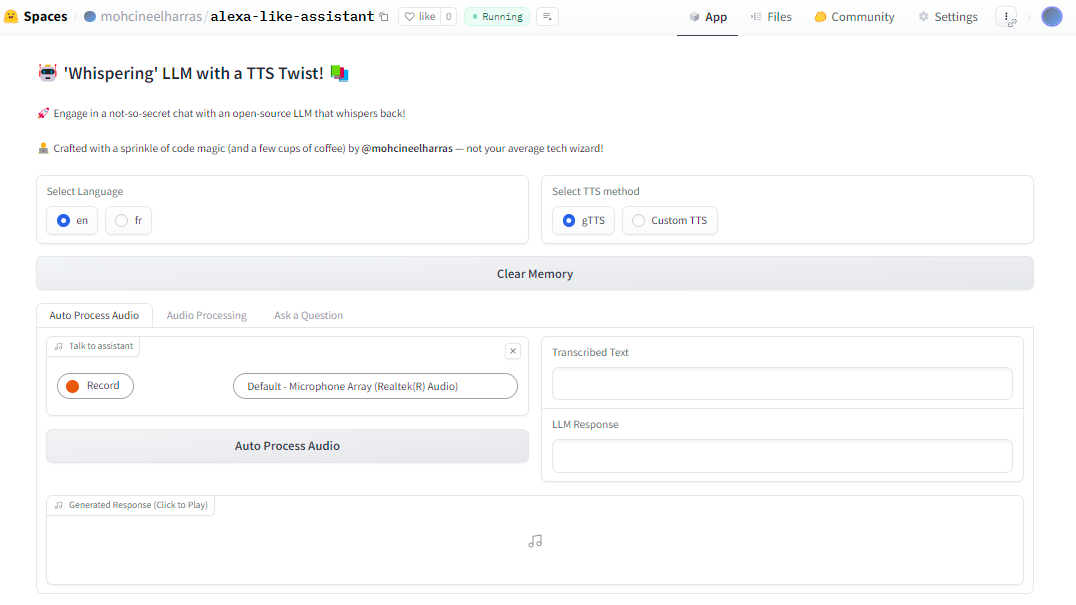Select the Auto Process Audio tab
Viewport: 1076px width, 605px height.
tap(94, 316)
